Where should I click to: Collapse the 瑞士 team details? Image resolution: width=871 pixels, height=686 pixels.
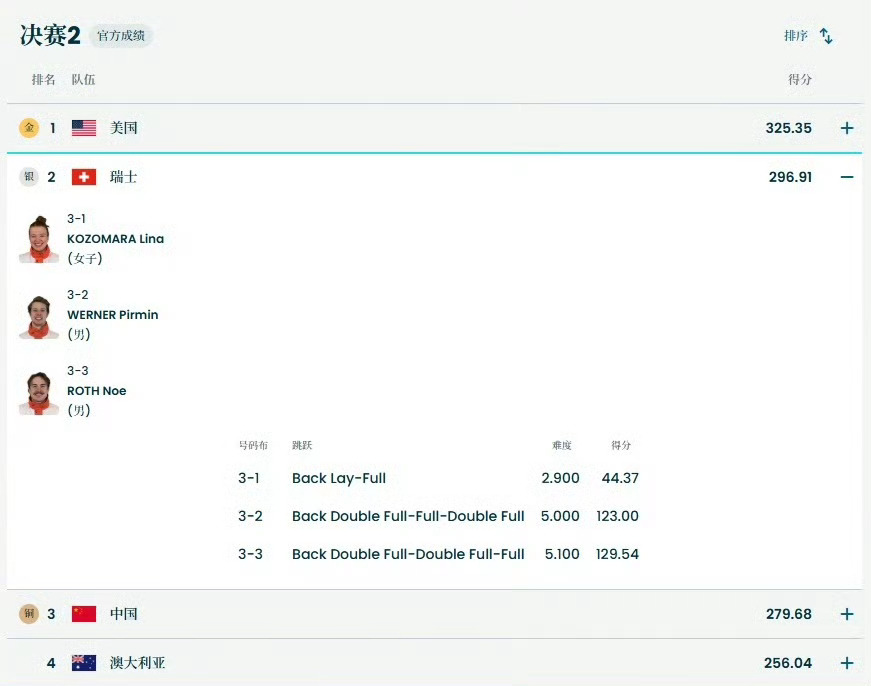846,177
